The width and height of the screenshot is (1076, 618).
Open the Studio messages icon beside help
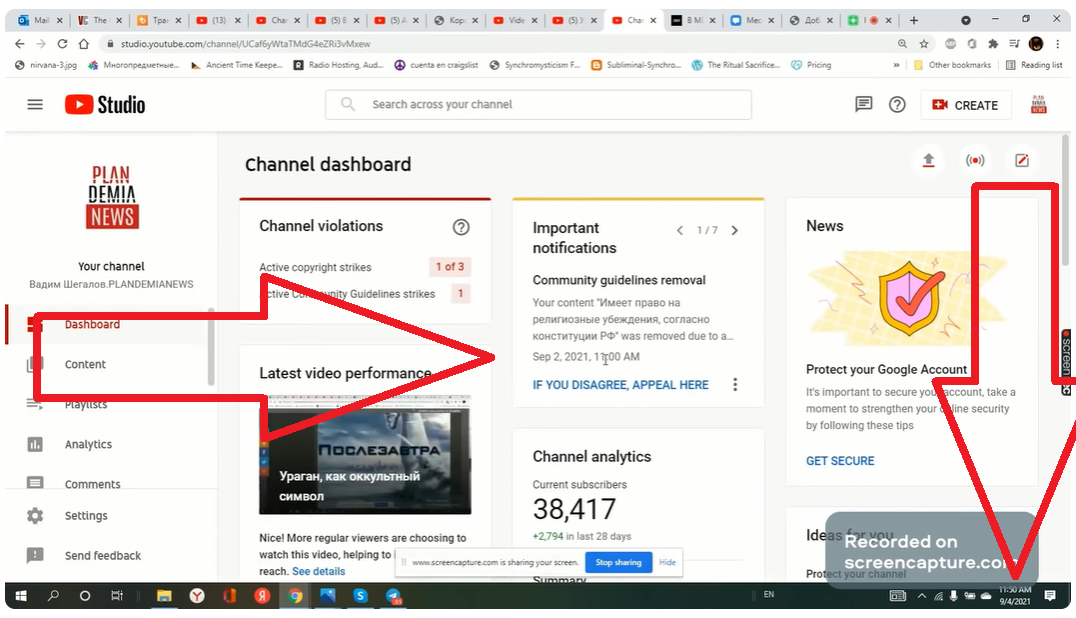pyautogui.click(x=863, y=104)
